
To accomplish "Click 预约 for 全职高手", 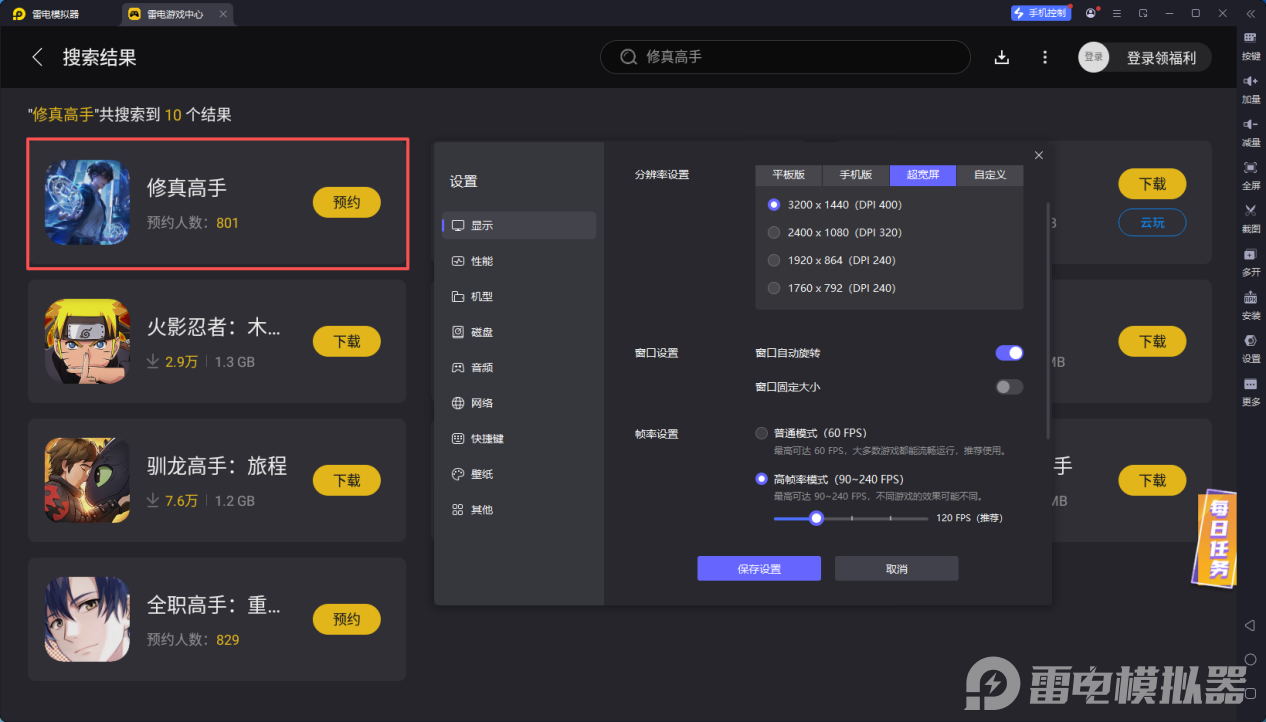I will pyautogui.click(x=347, y=619).
